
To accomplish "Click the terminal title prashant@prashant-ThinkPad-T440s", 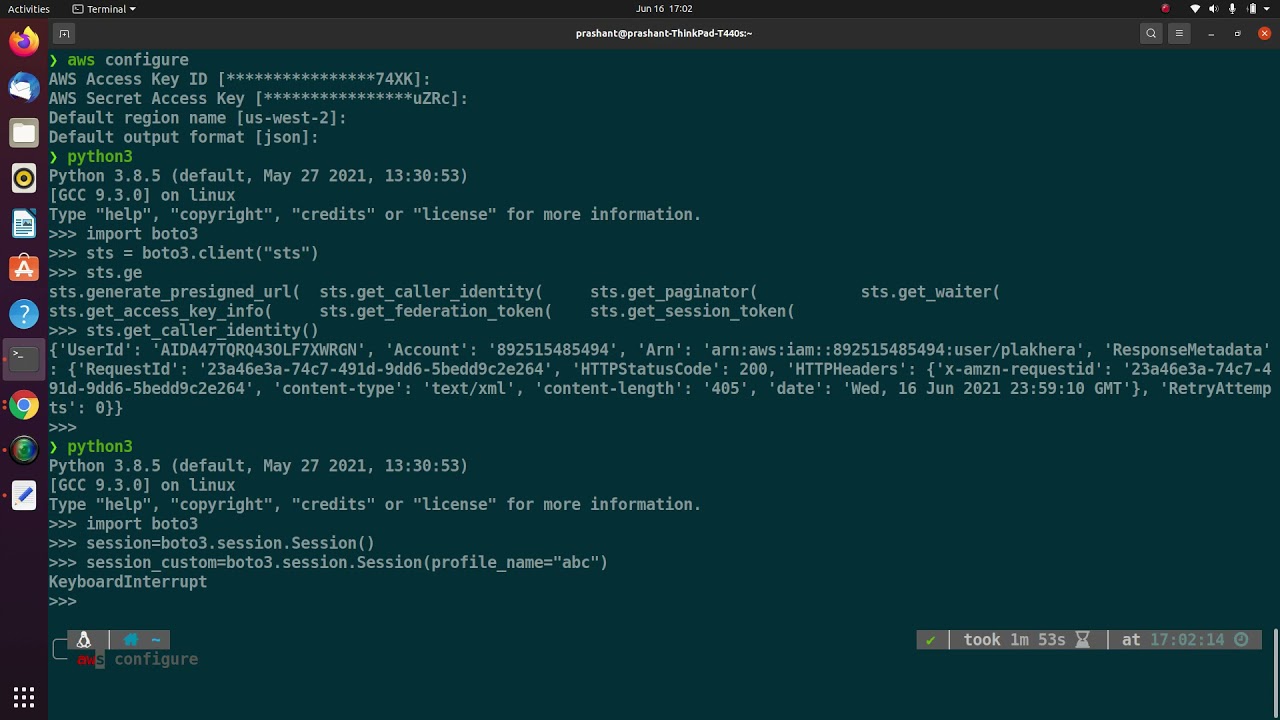I will pyautogui.click(x=664, y=33).
